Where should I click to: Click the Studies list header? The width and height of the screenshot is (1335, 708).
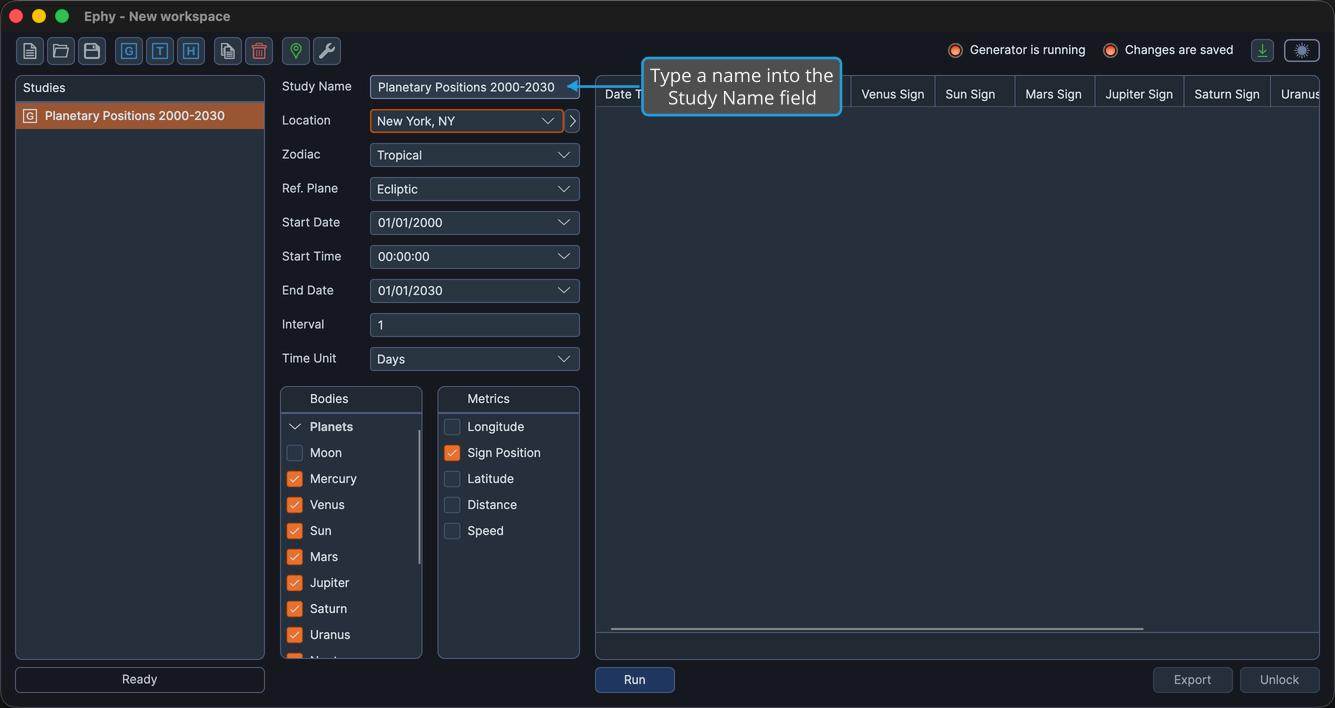[140, 88]
